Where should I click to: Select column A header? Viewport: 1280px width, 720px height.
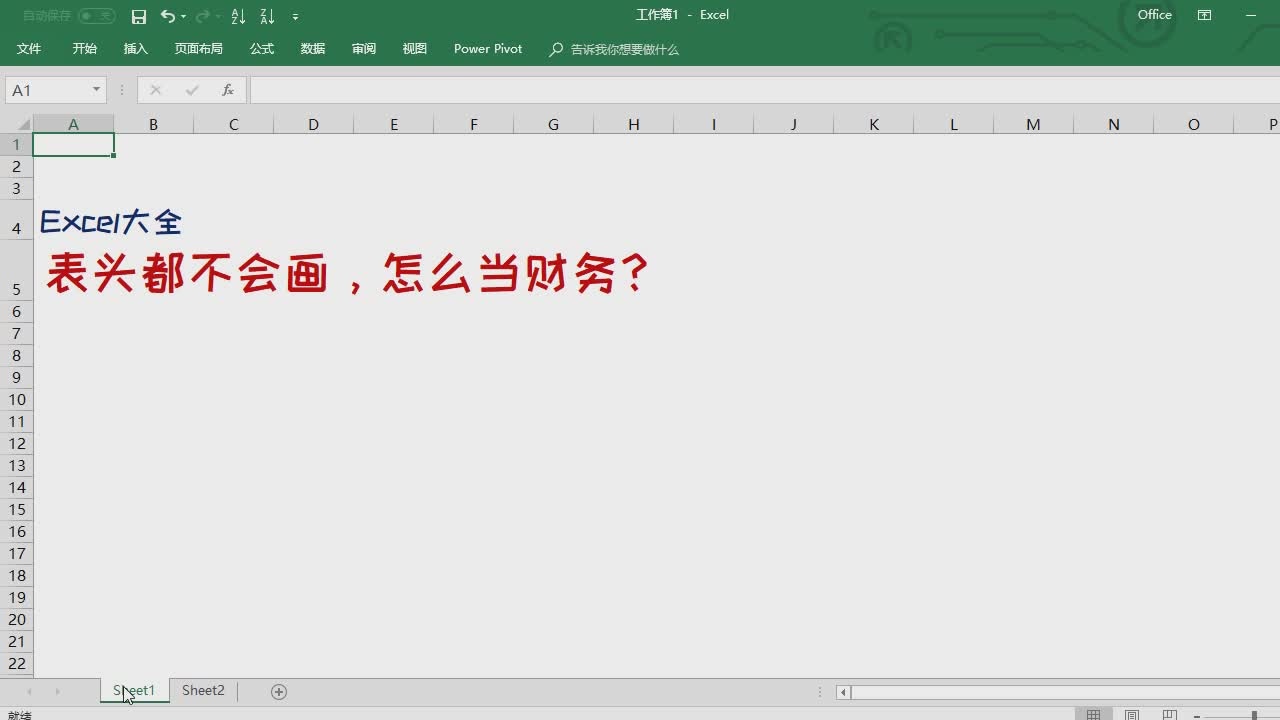pyautogui.click(x=73, y=124)
